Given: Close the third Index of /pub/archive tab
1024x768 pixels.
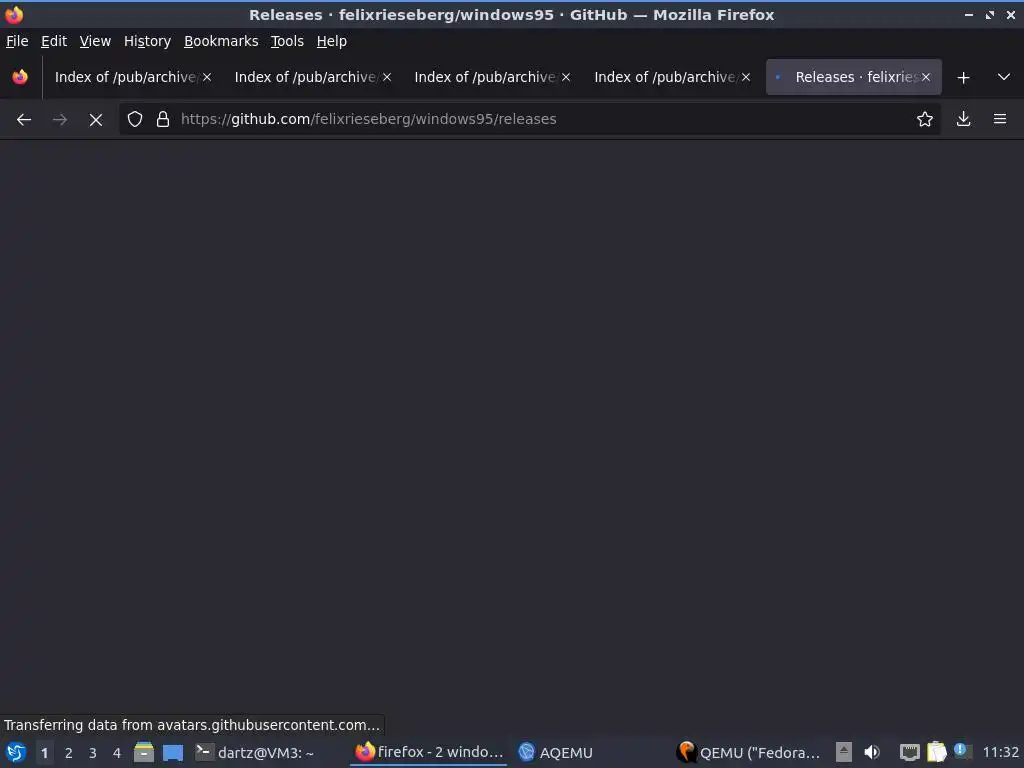Looking at the screenshot, I should 566,77.
